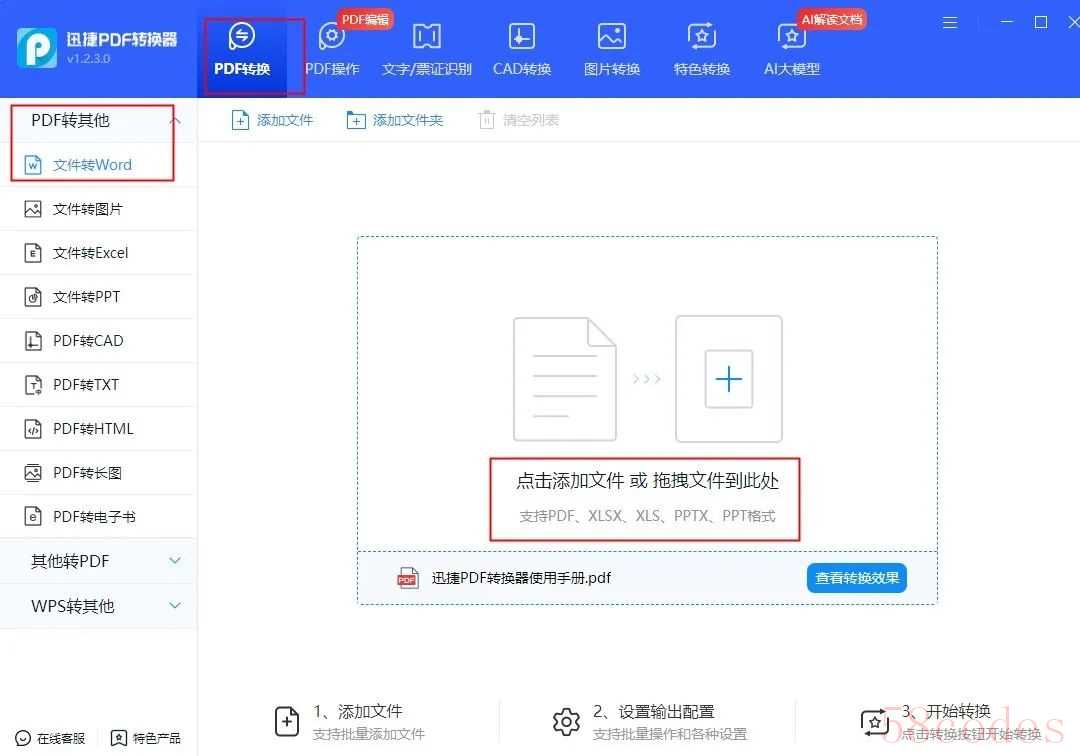Click the 添加文件 step icon at bottom
The image size is (1080, 756).
click(287, 722)
